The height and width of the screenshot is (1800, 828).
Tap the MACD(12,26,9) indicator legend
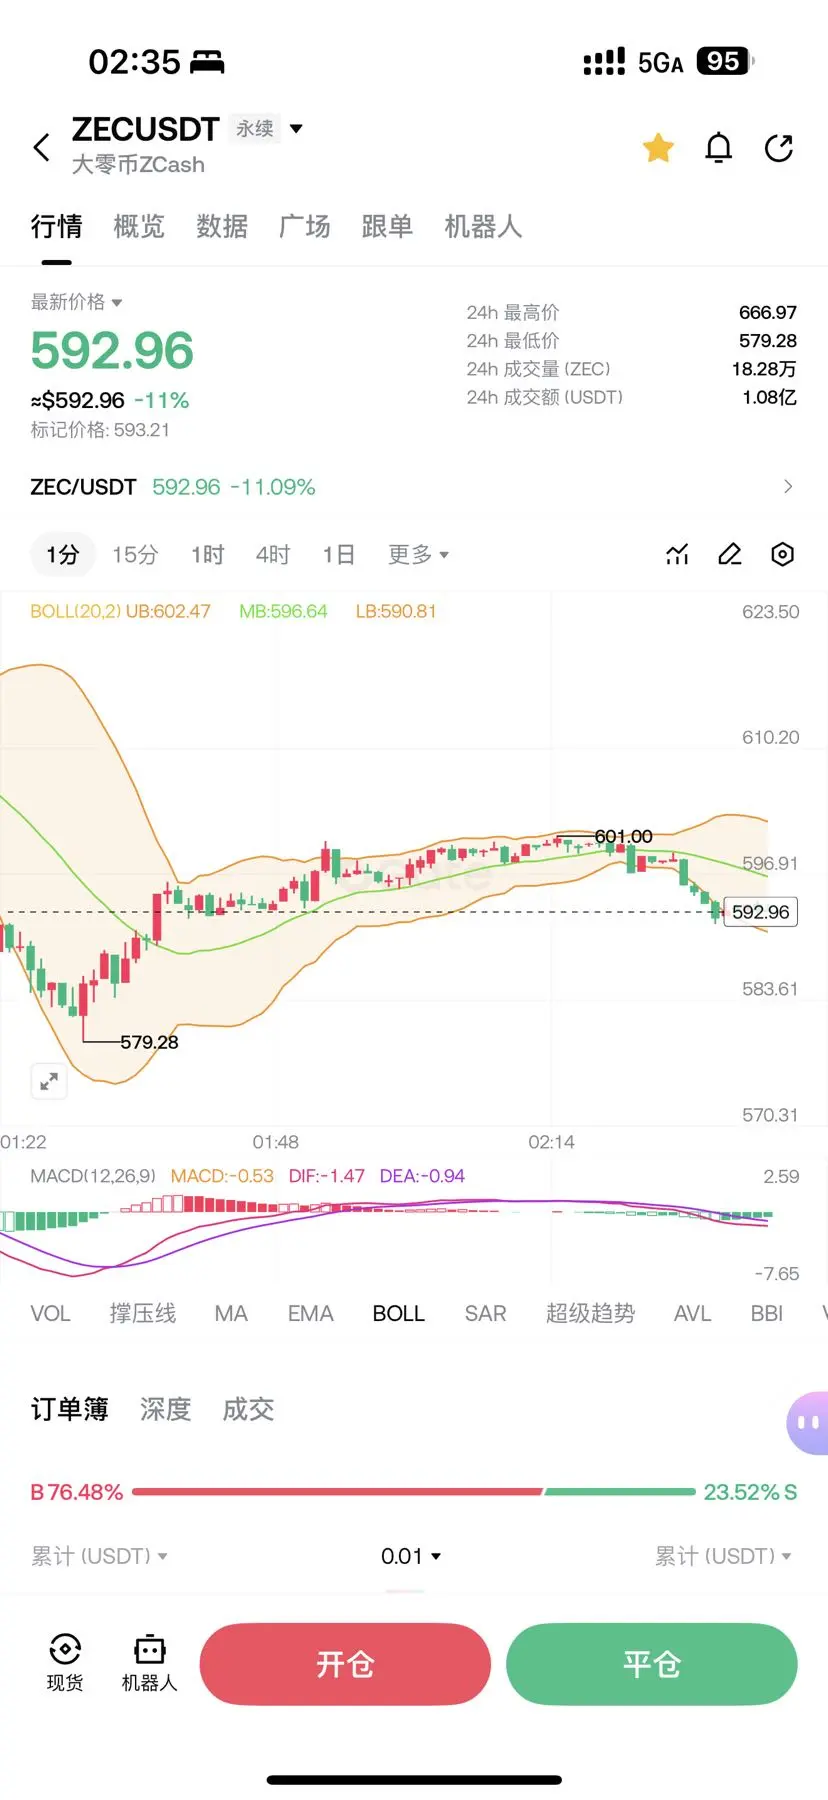[93, 1176]
